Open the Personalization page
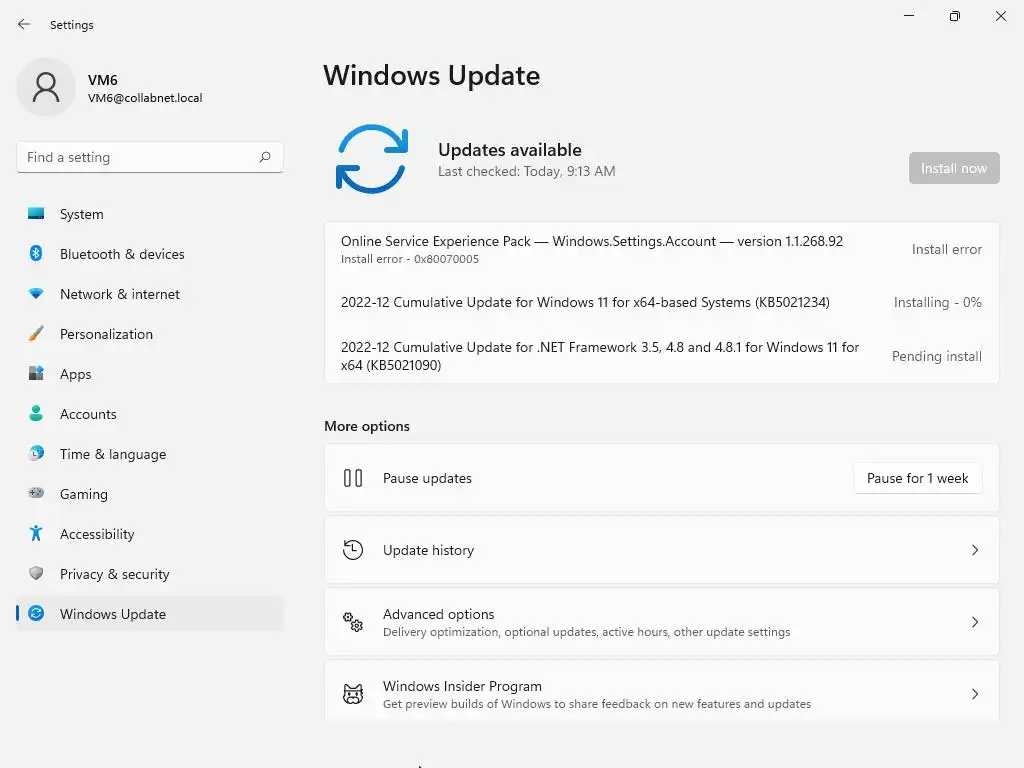This screenshot has height=768, width=1024. point(150,334)
